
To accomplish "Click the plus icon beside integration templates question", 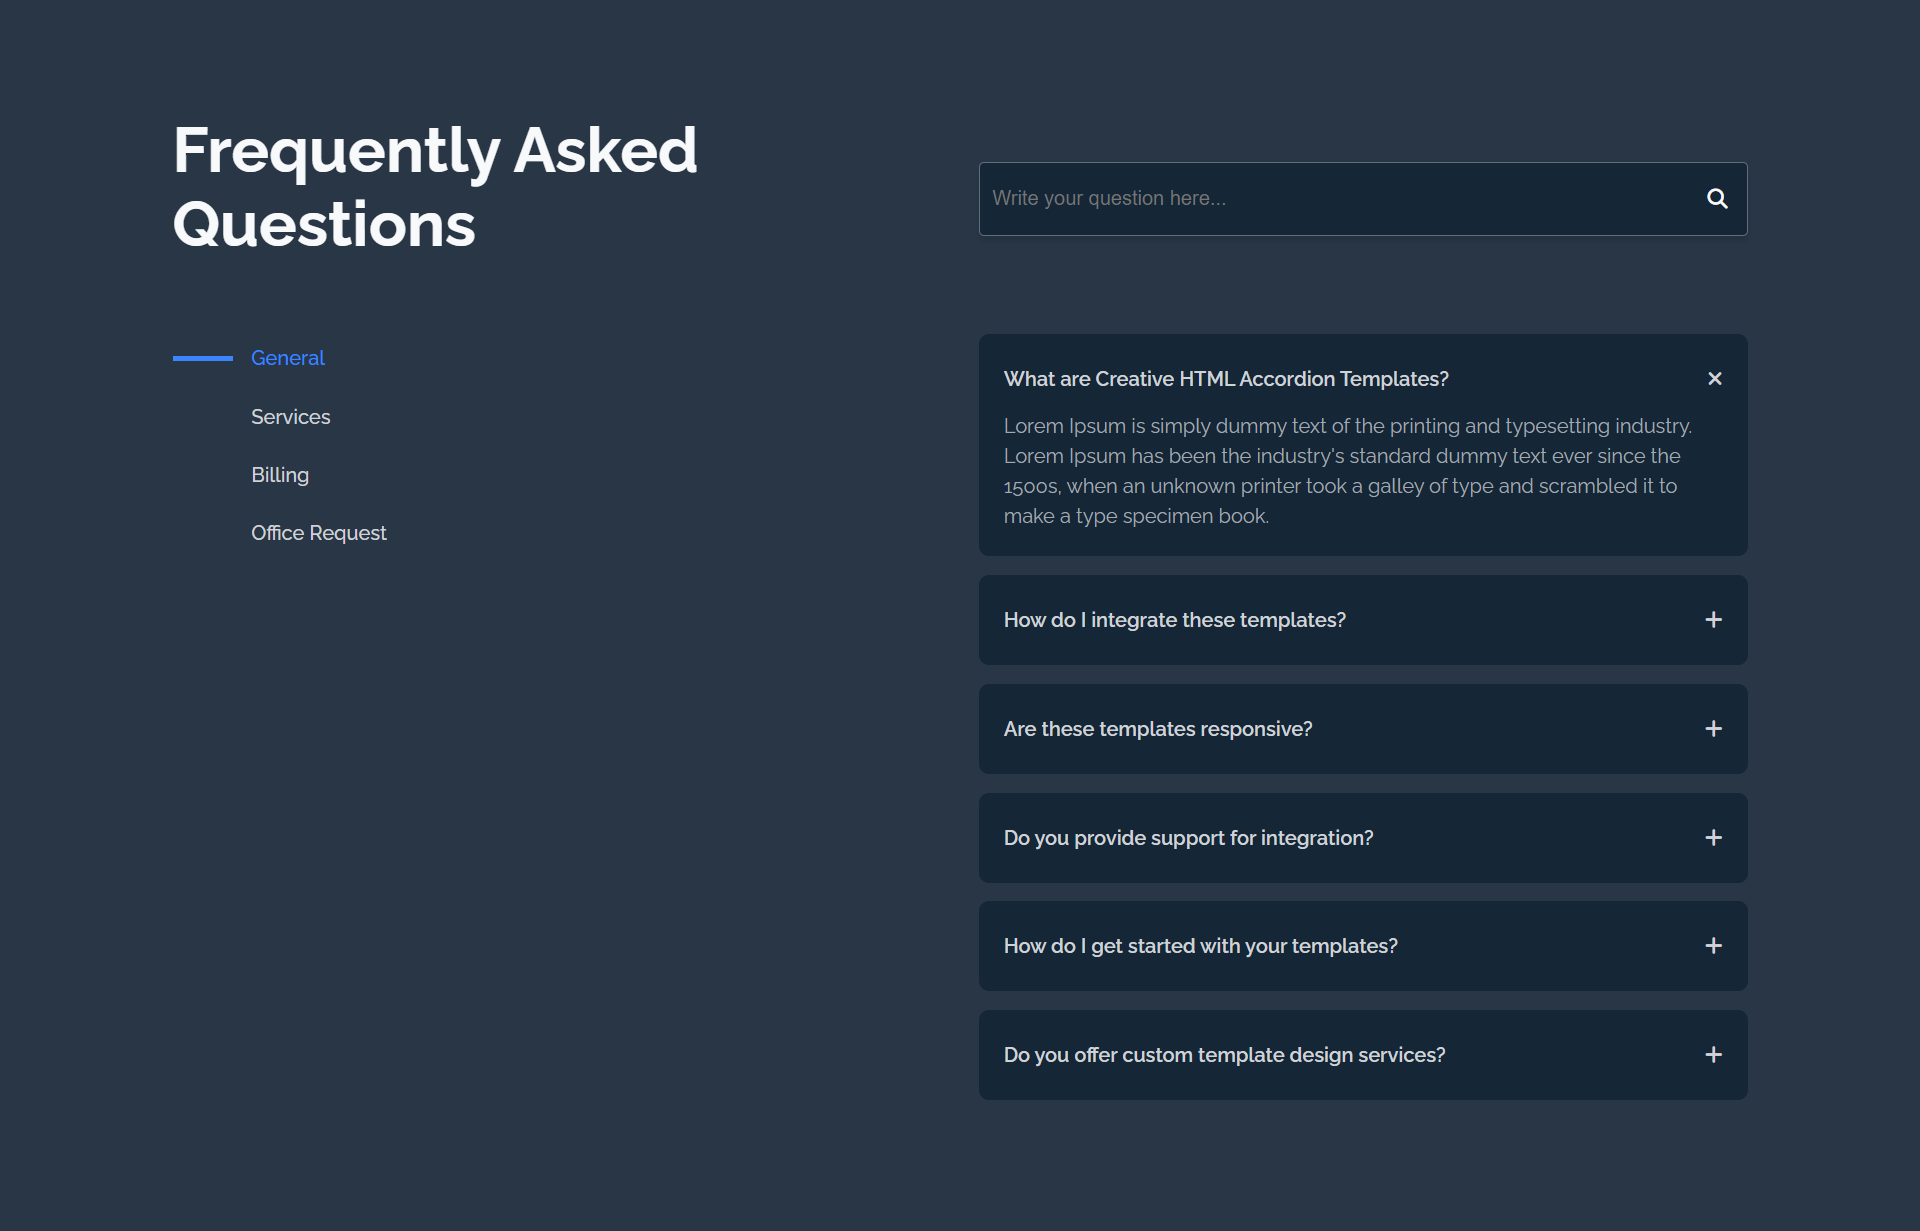I will 1714,620.
